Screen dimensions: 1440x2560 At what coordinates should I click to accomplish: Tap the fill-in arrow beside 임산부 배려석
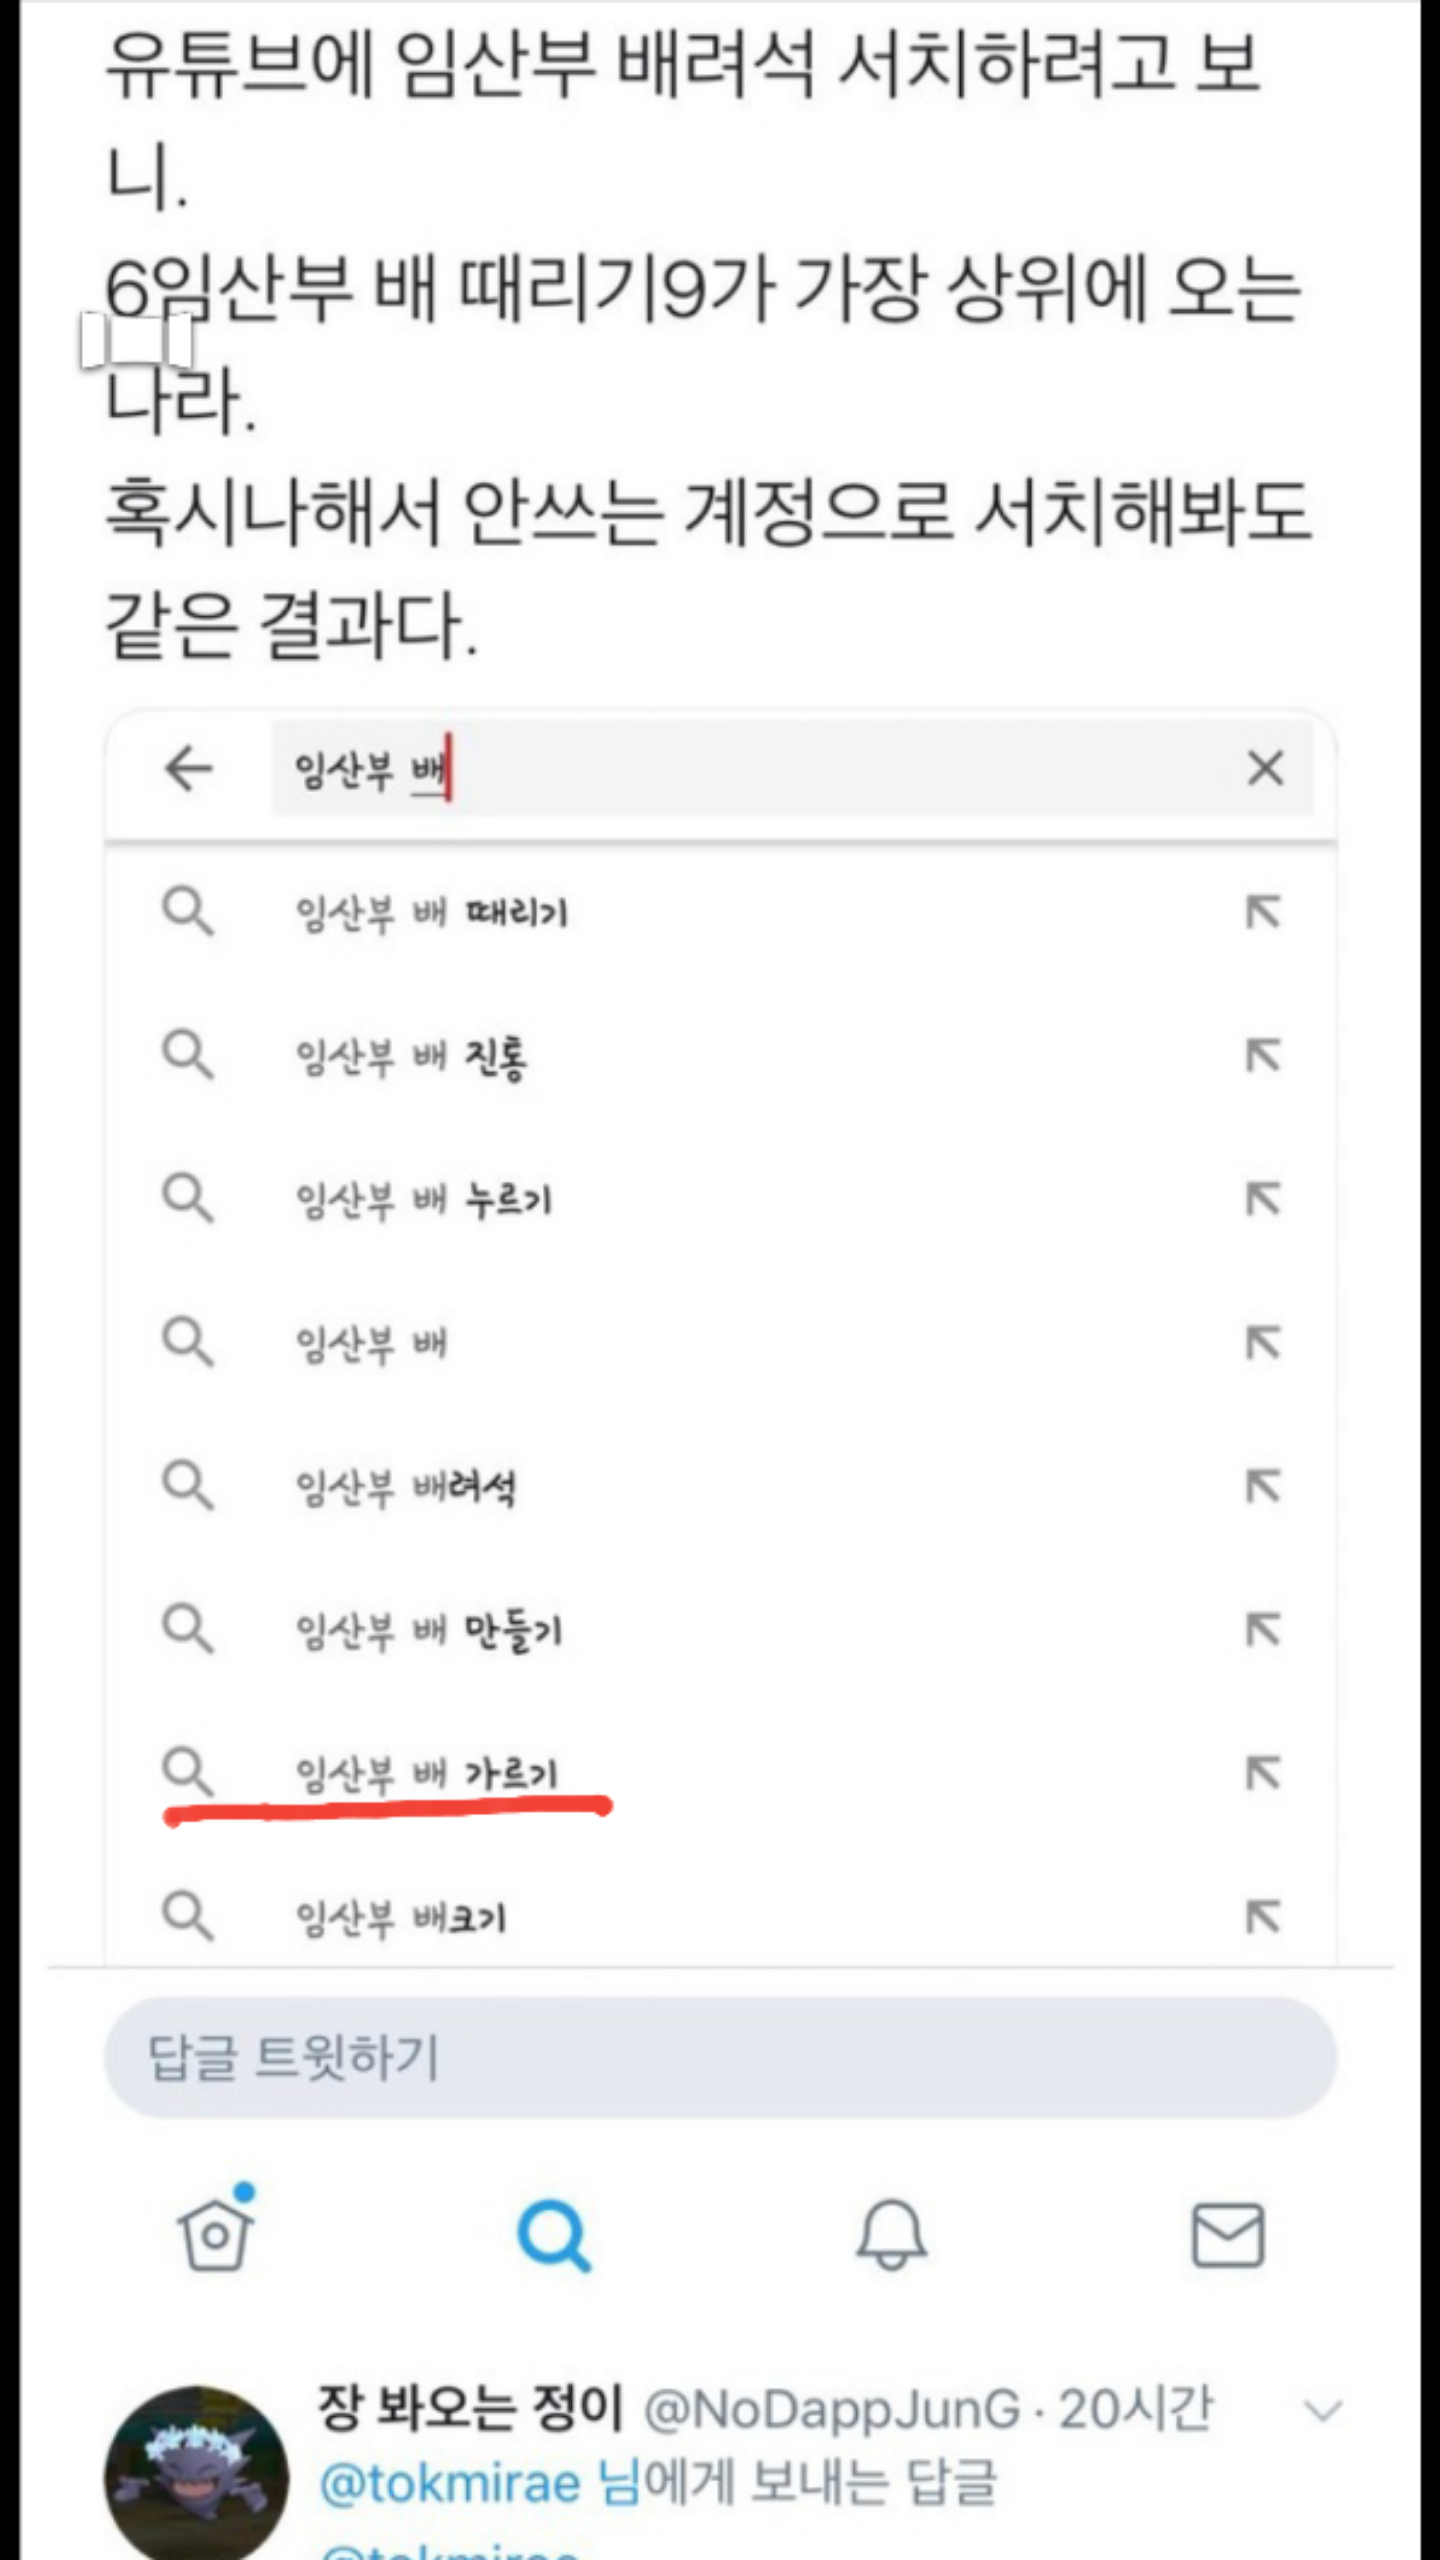point(1263,1486)
